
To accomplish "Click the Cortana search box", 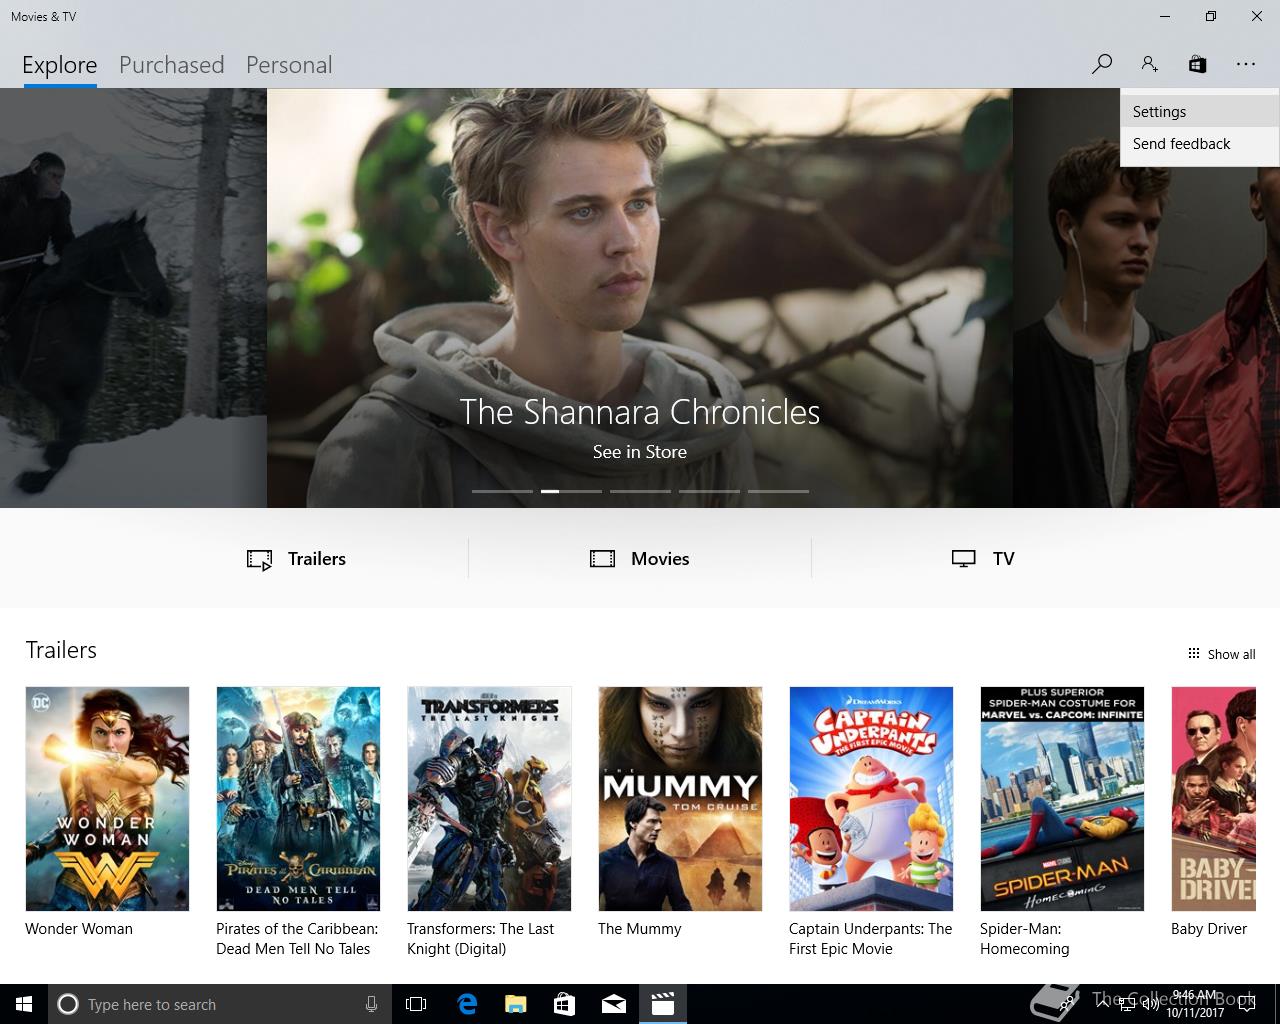I will pyautogui.click(x=220, y=1004).
